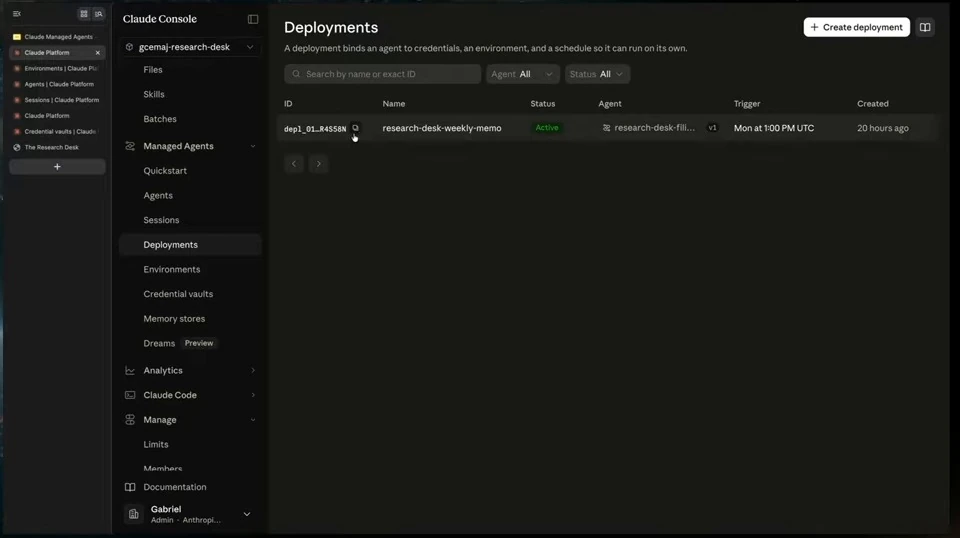Open Dreams in the sidebar

(159, 343)
